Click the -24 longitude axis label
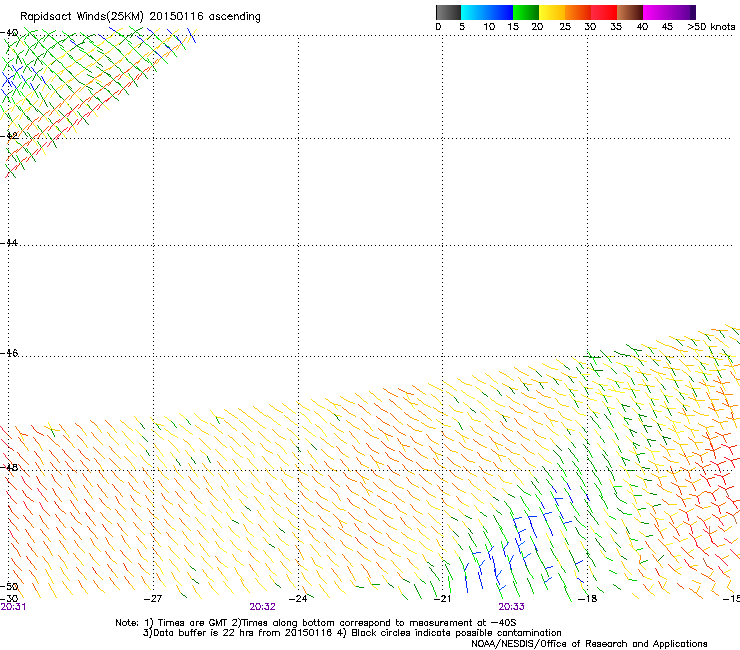Screen dimensions: 740x650 click(x=298, y=599)
